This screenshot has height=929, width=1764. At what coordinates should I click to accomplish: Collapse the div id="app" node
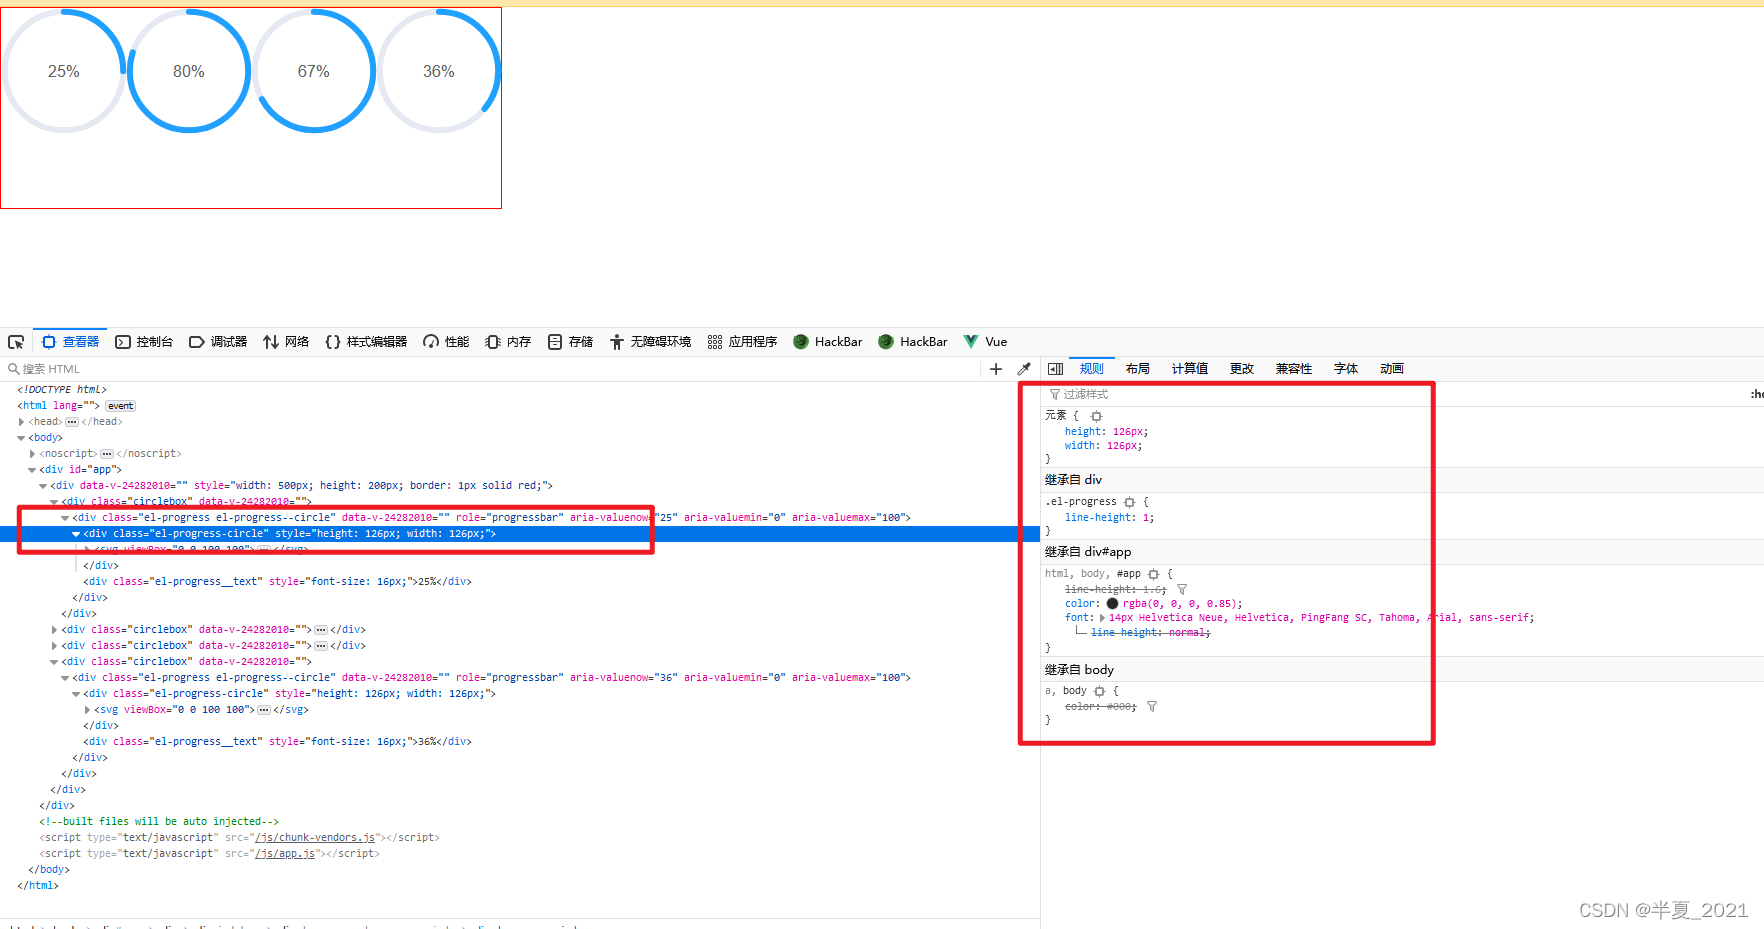coord(32,470)
